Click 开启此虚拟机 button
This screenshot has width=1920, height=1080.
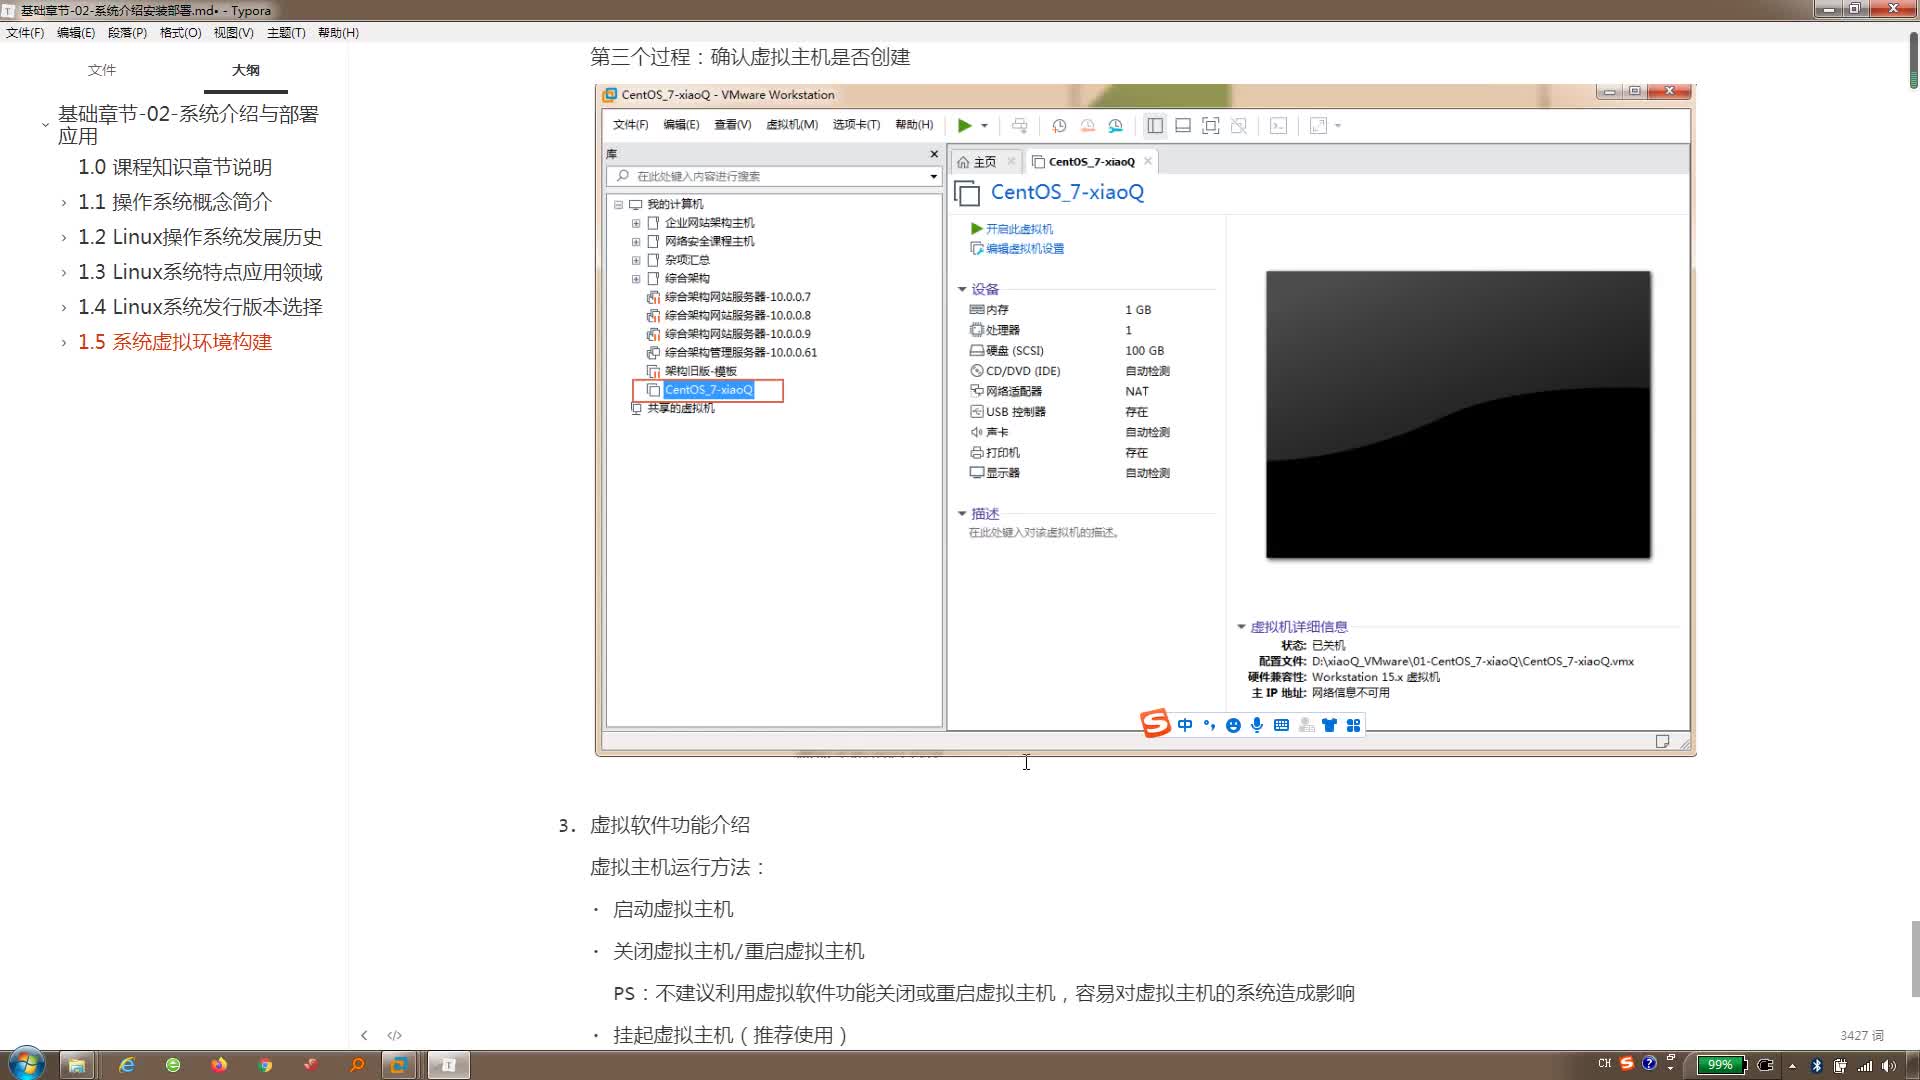tap(1015, 227)
